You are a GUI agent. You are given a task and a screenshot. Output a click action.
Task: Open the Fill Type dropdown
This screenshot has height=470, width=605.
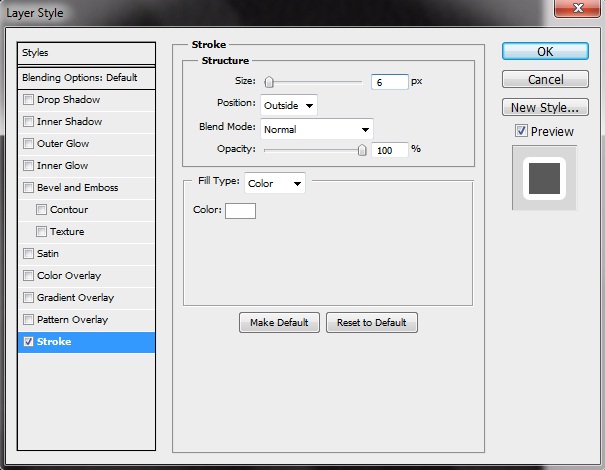(x=275, y=183)
